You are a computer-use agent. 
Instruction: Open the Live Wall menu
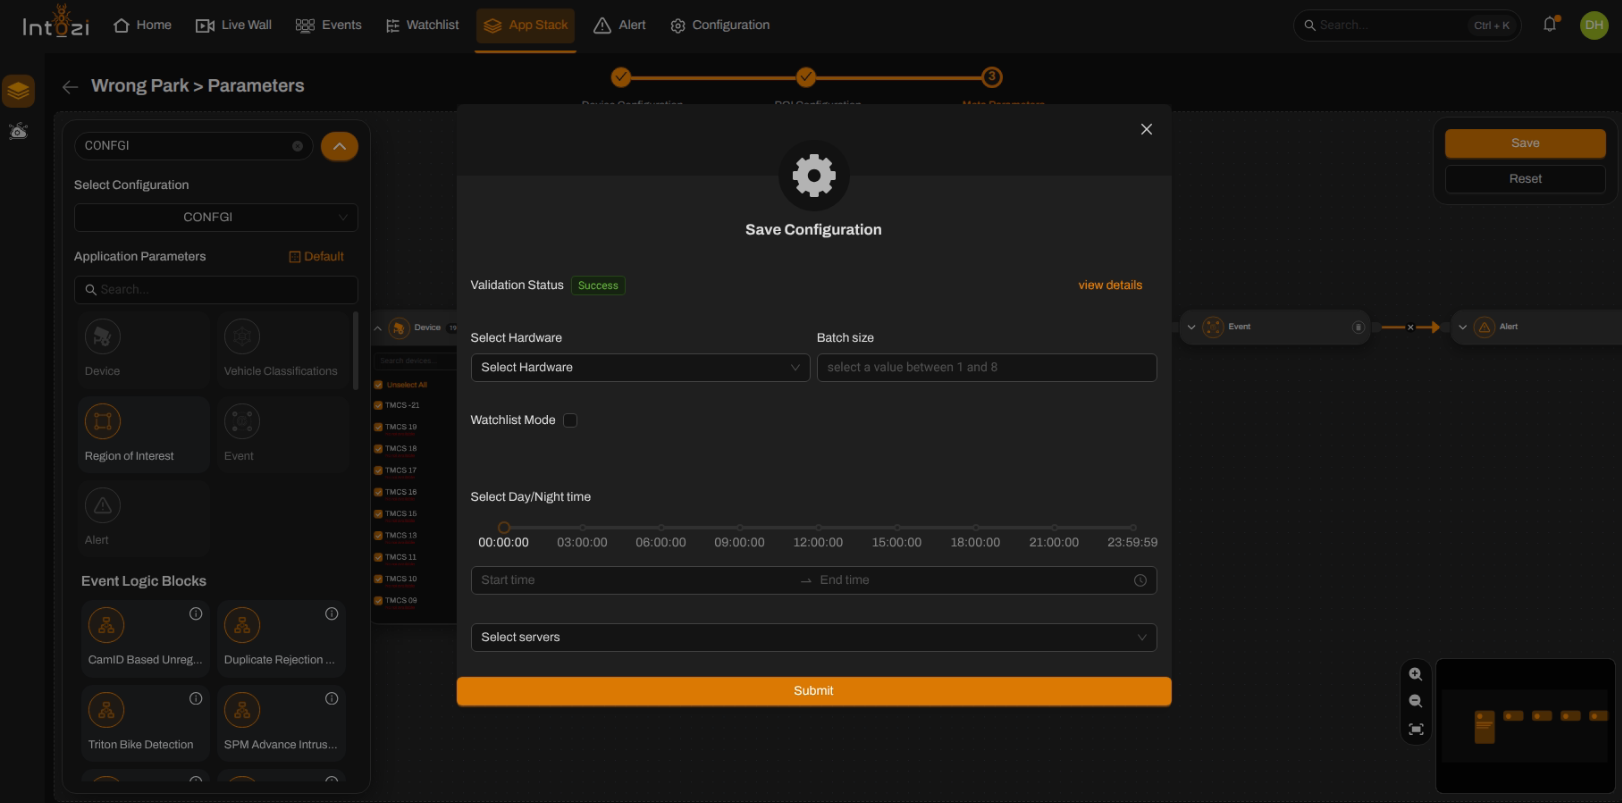click(234, 25)
